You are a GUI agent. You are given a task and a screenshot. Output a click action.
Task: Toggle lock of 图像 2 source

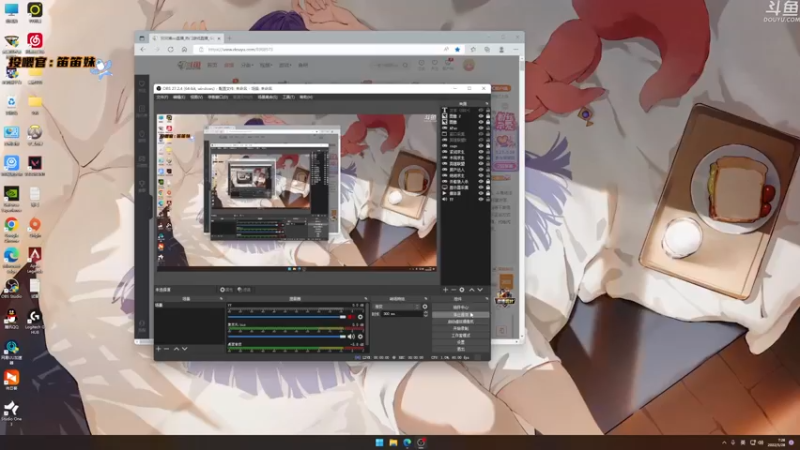click(x=487, y=116)
